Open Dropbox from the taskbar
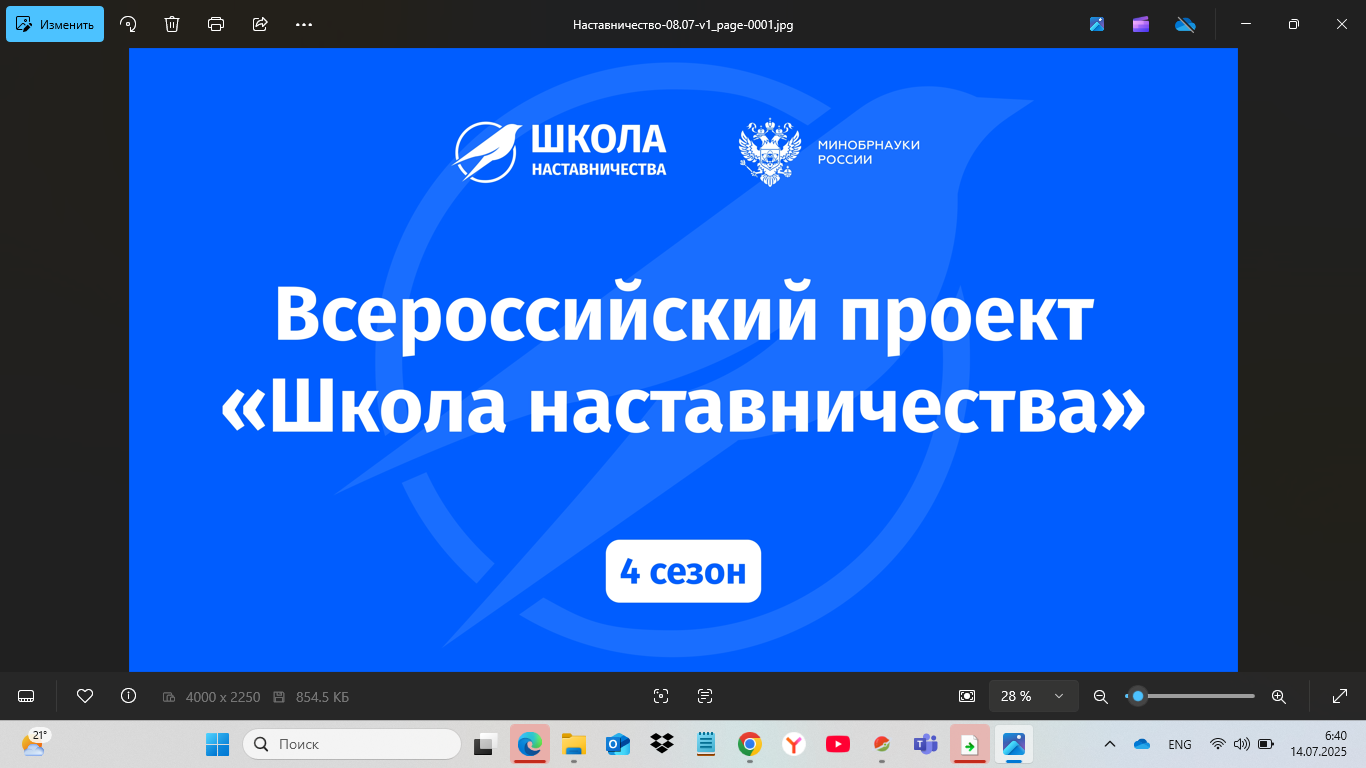The width and height of the screenshot is (1366, 768). point(661,744)
